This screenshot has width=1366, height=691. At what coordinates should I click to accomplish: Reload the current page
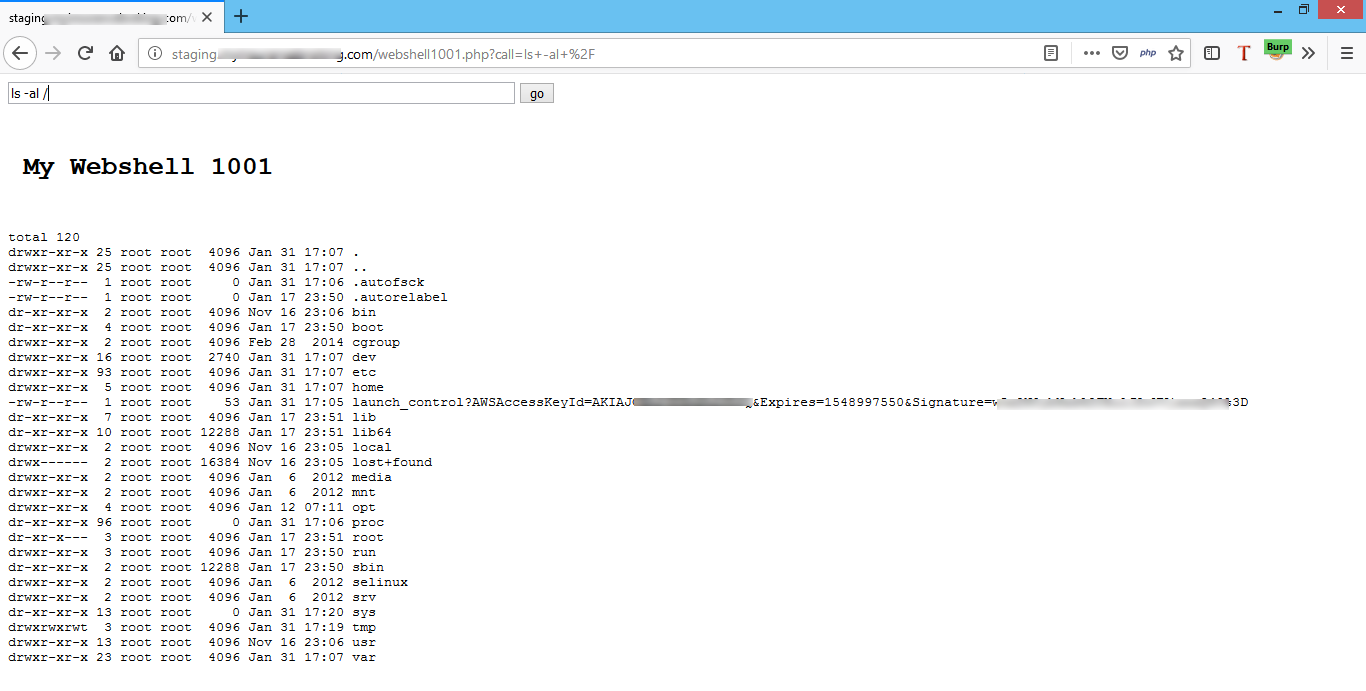(86, 53)
